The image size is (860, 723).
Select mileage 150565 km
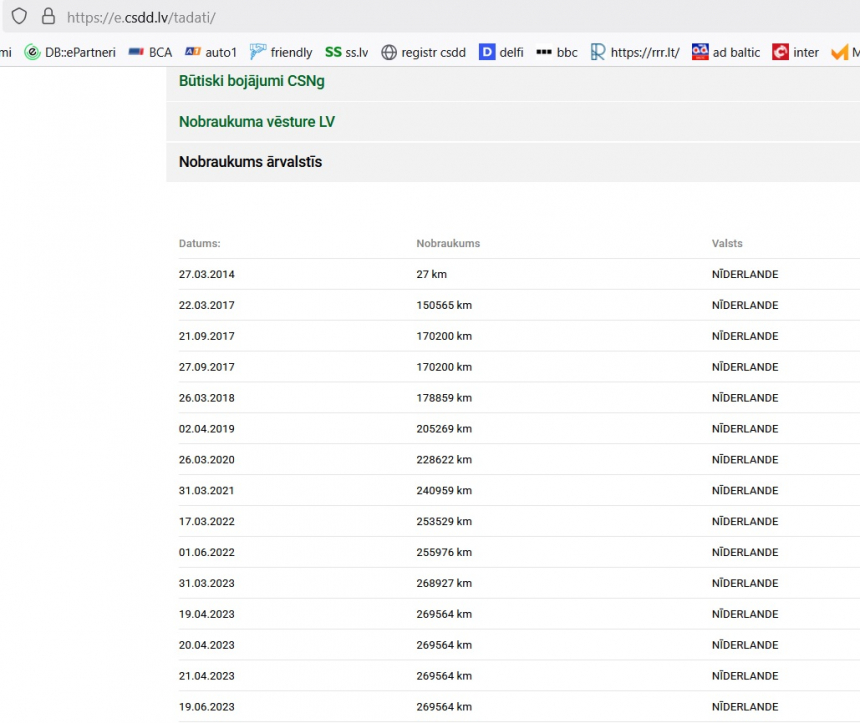click(x=444, y=305)
